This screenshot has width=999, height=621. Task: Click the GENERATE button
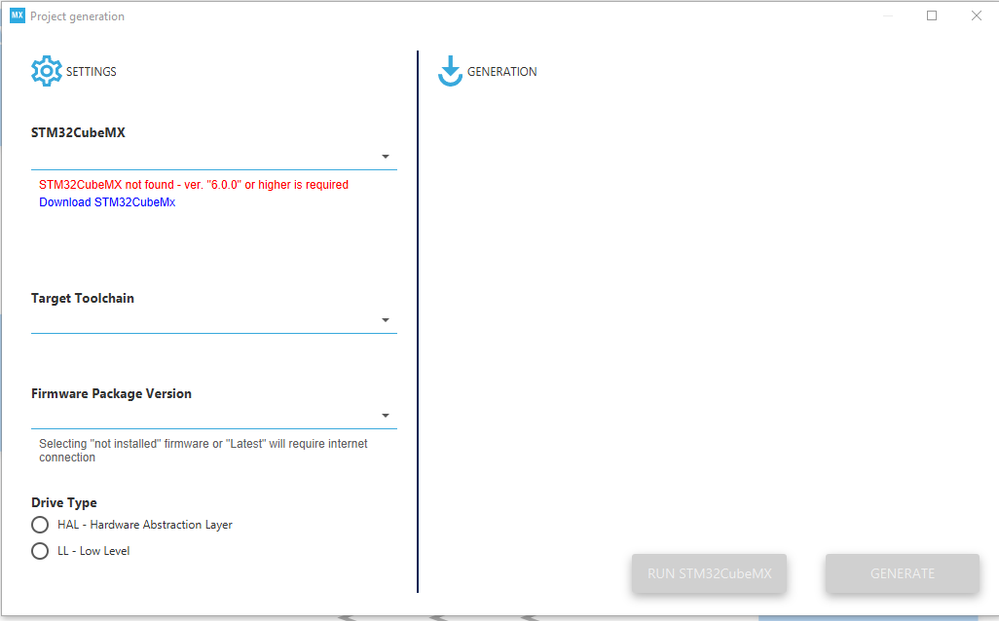[902, 573]
